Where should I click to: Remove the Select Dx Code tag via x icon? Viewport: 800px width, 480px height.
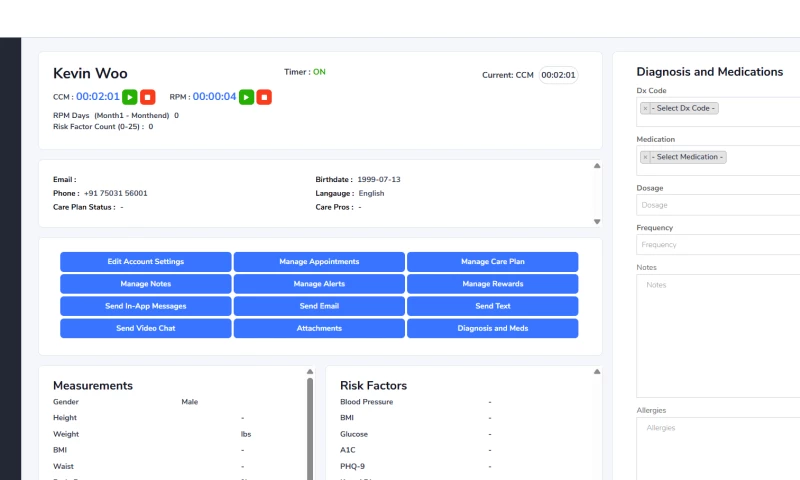coord(645,108)
